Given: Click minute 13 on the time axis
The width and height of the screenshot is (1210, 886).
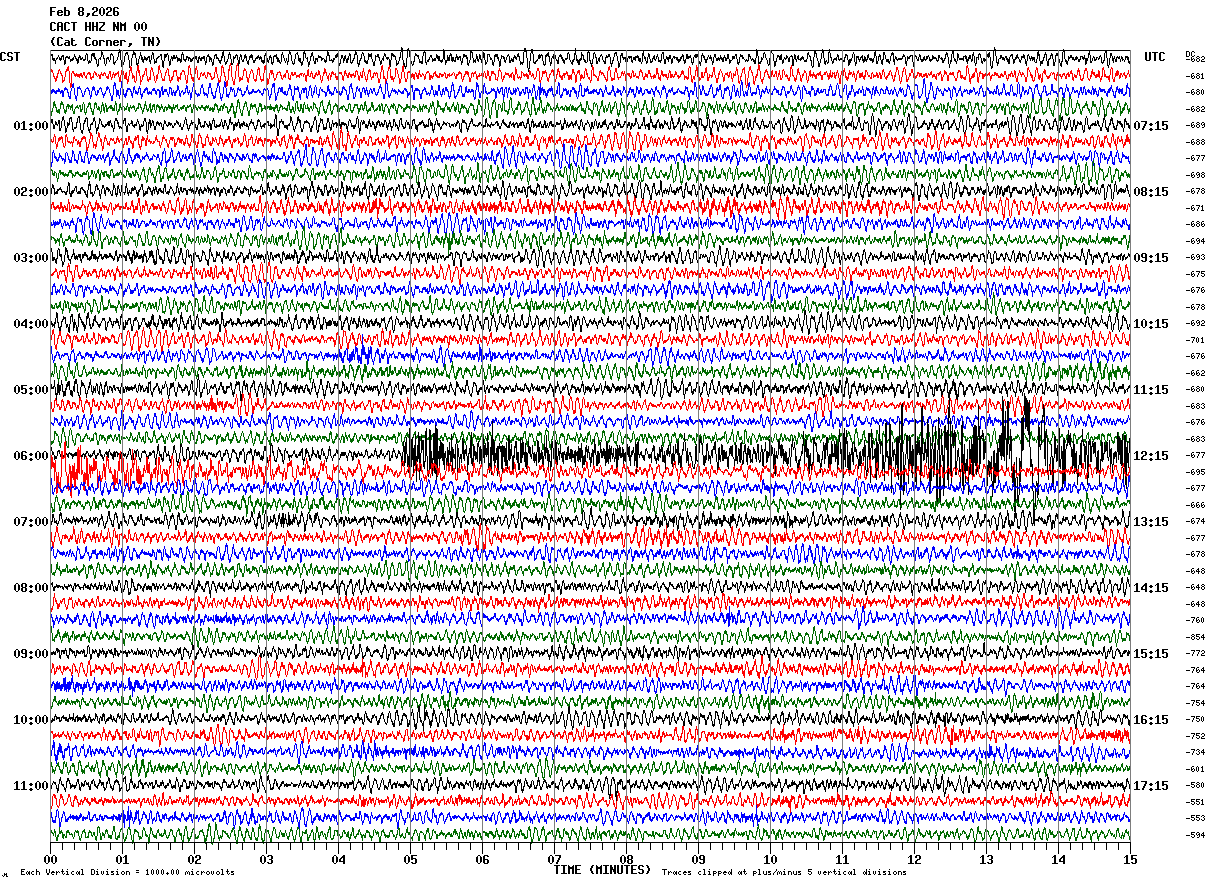Looking at the screenshot, I should click(986, 859).
